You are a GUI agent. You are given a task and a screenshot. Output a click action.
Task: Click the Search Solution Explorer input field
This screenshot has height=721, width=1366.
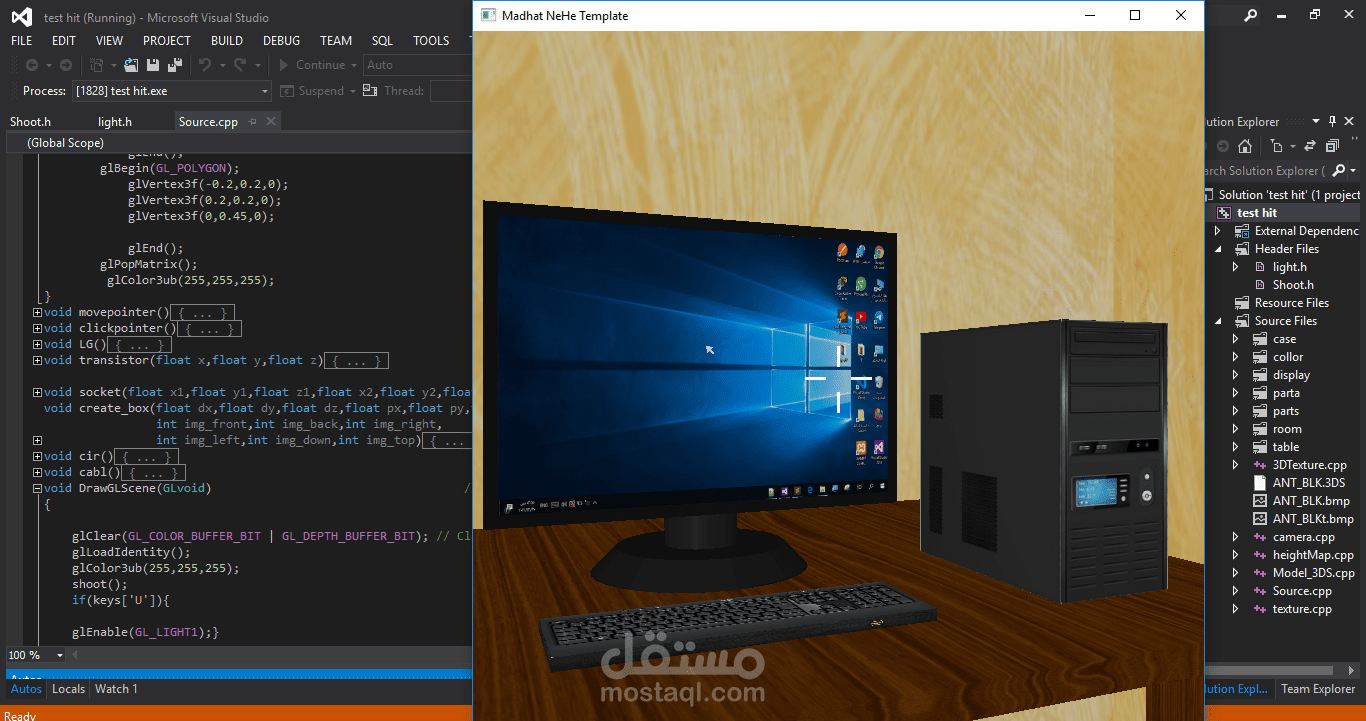click(x=1266, y=171)
